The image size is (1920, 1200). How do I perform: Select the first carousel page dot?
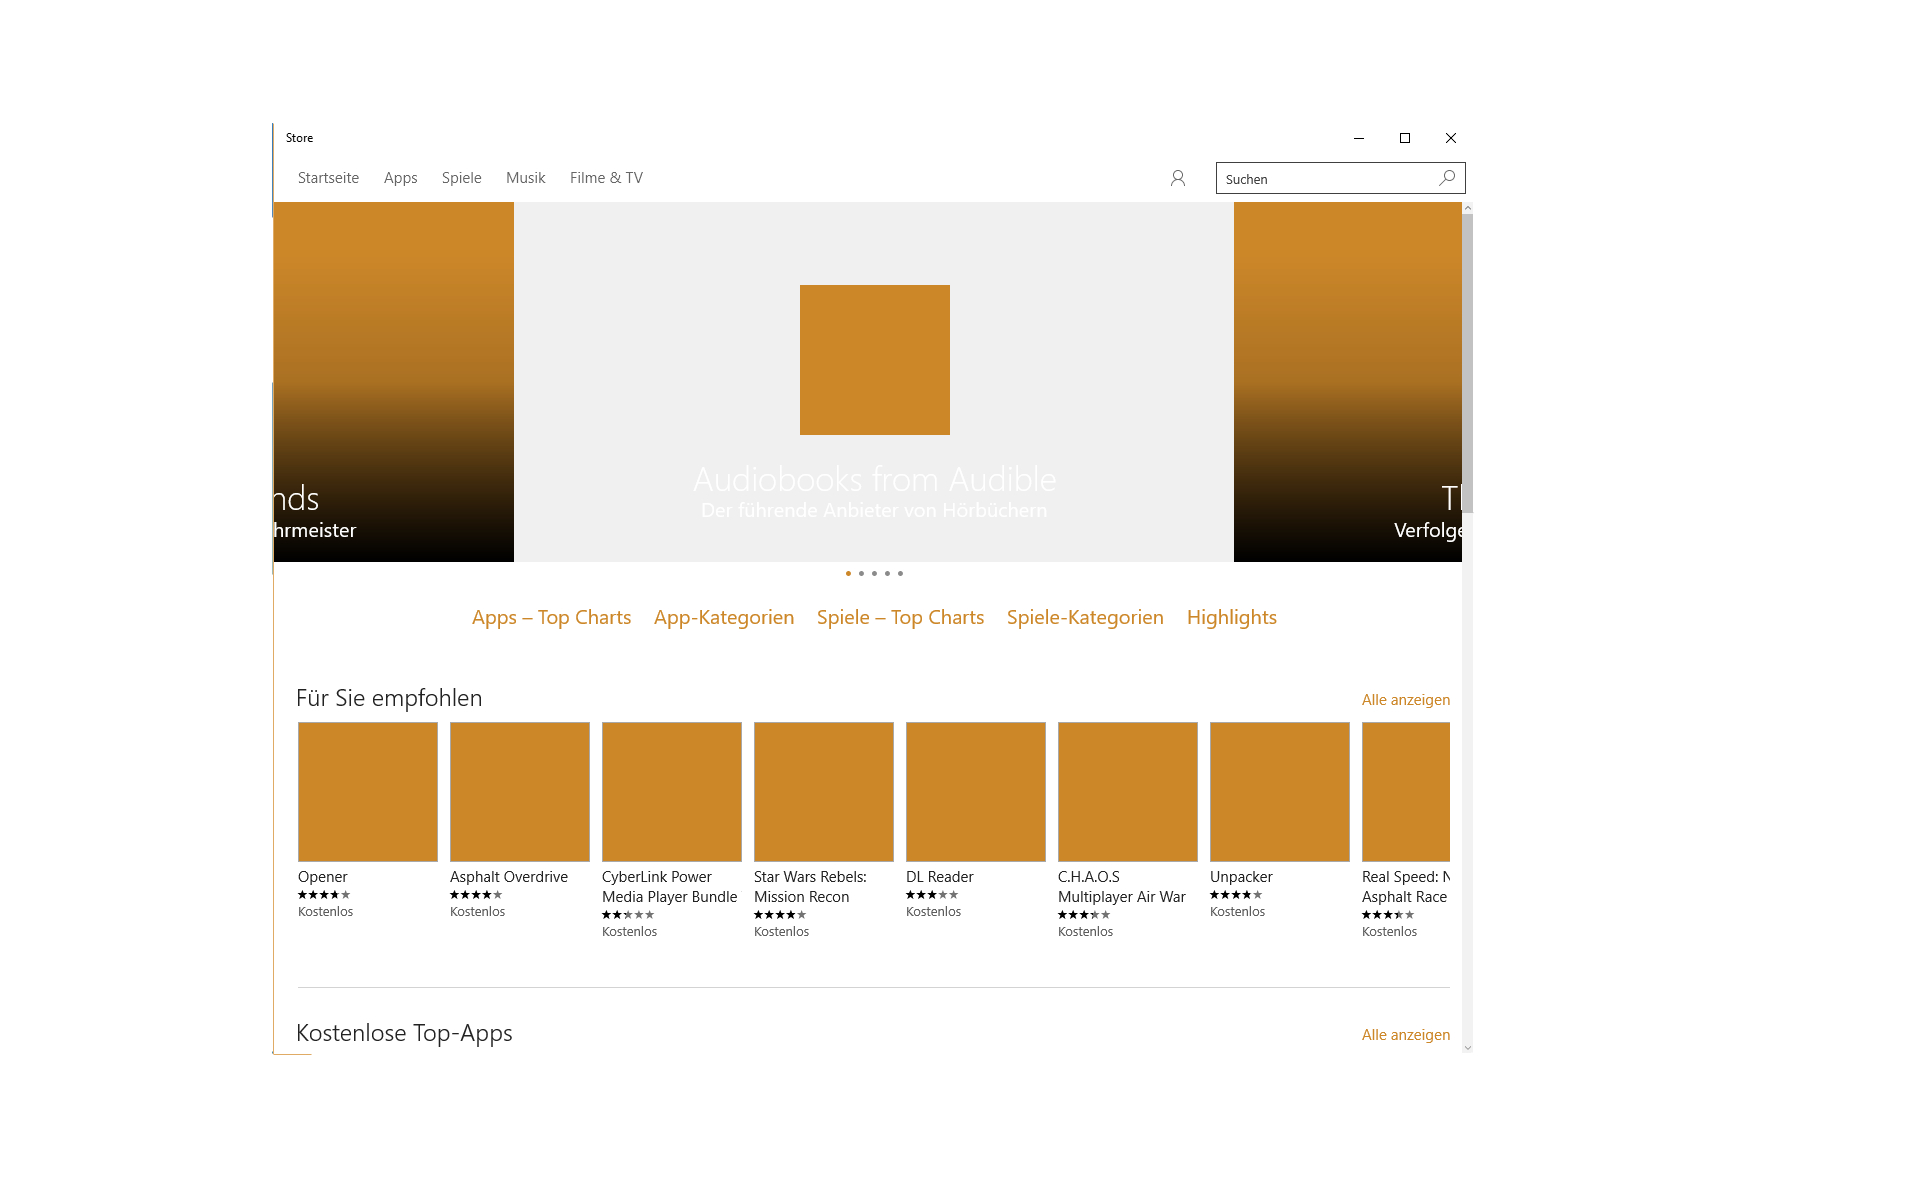point(848,574)
